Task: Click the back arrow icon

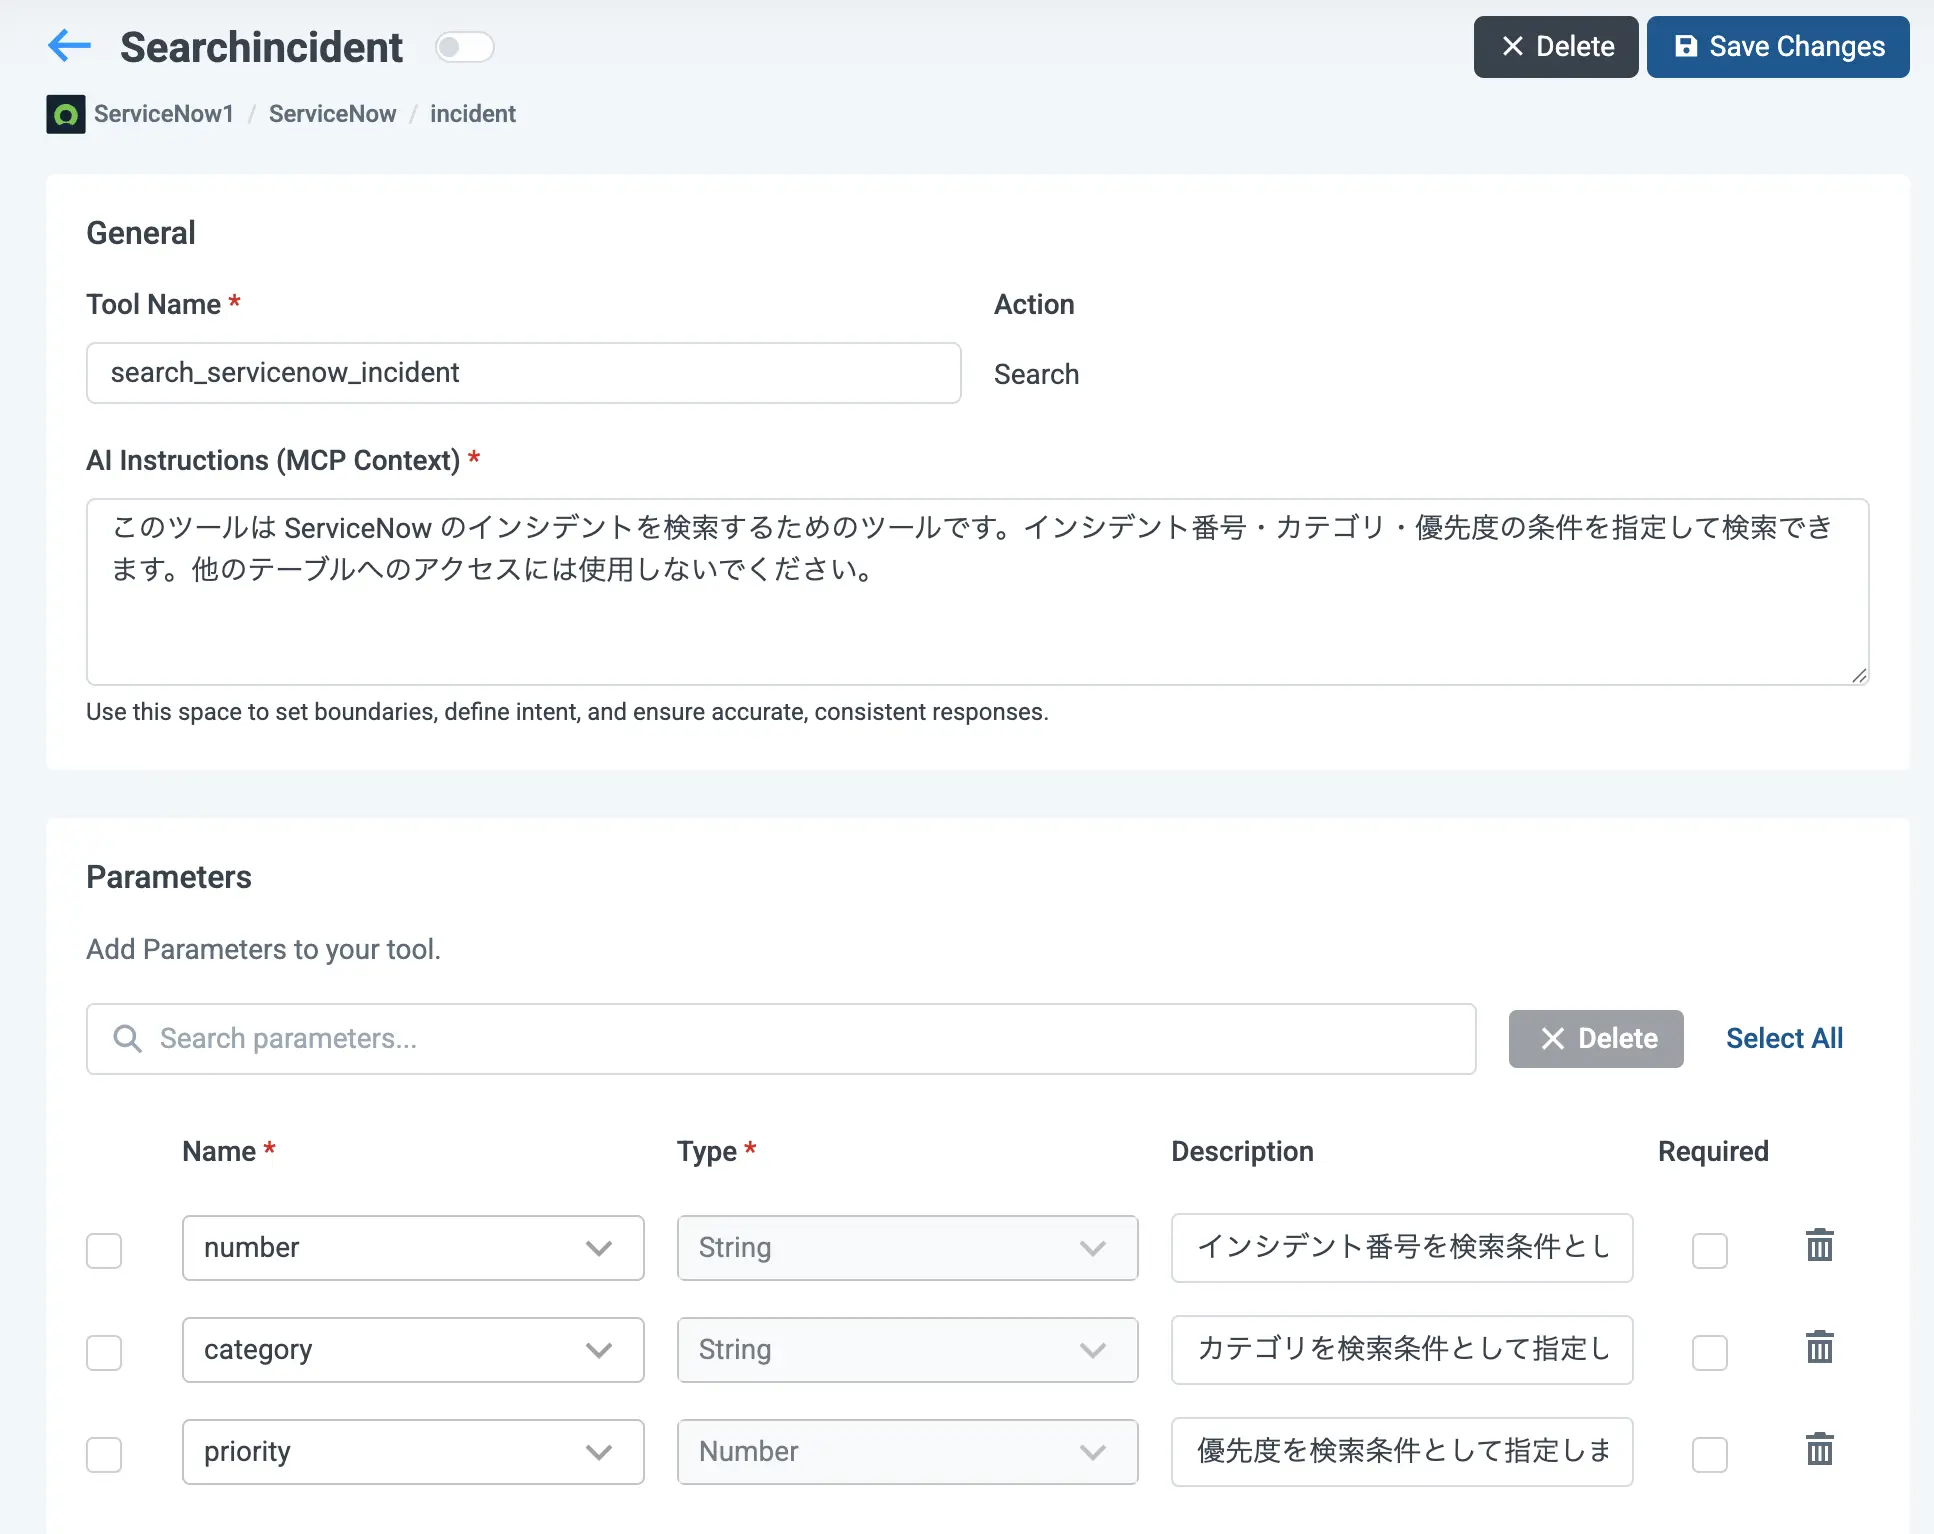Action: coord(69,46)
